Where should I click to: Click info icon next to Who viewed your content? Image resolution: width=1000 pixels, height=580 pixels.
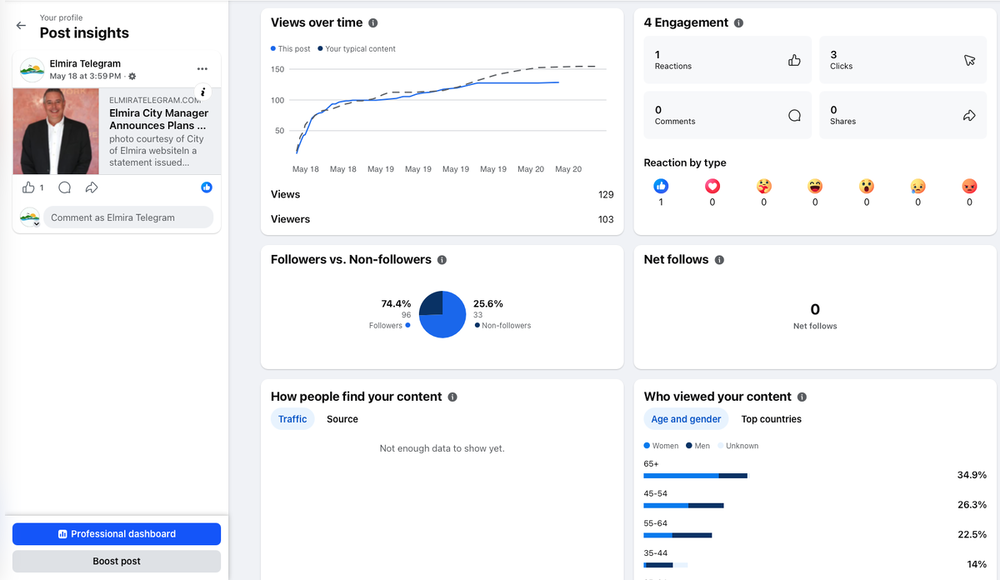pos(802,397)
